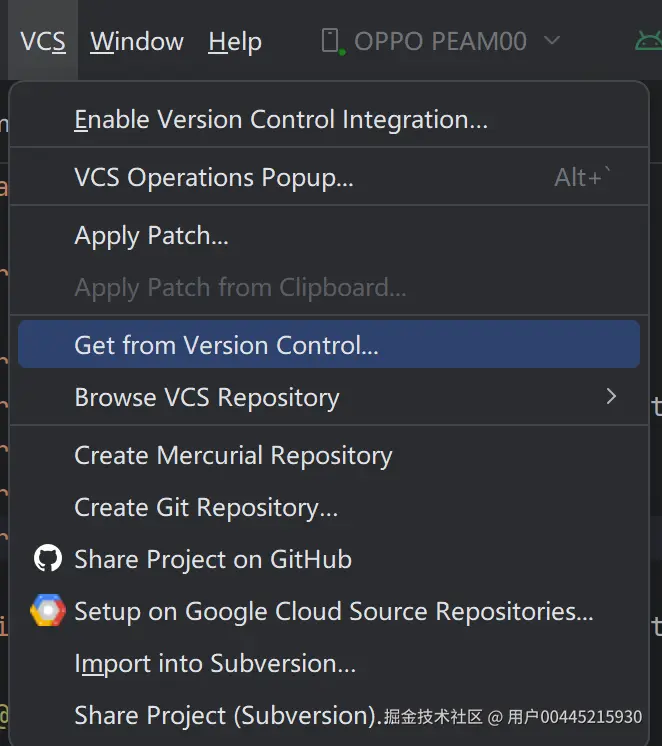Select Setup on Google Cloud Source Repositories

(x=334, y=611)
